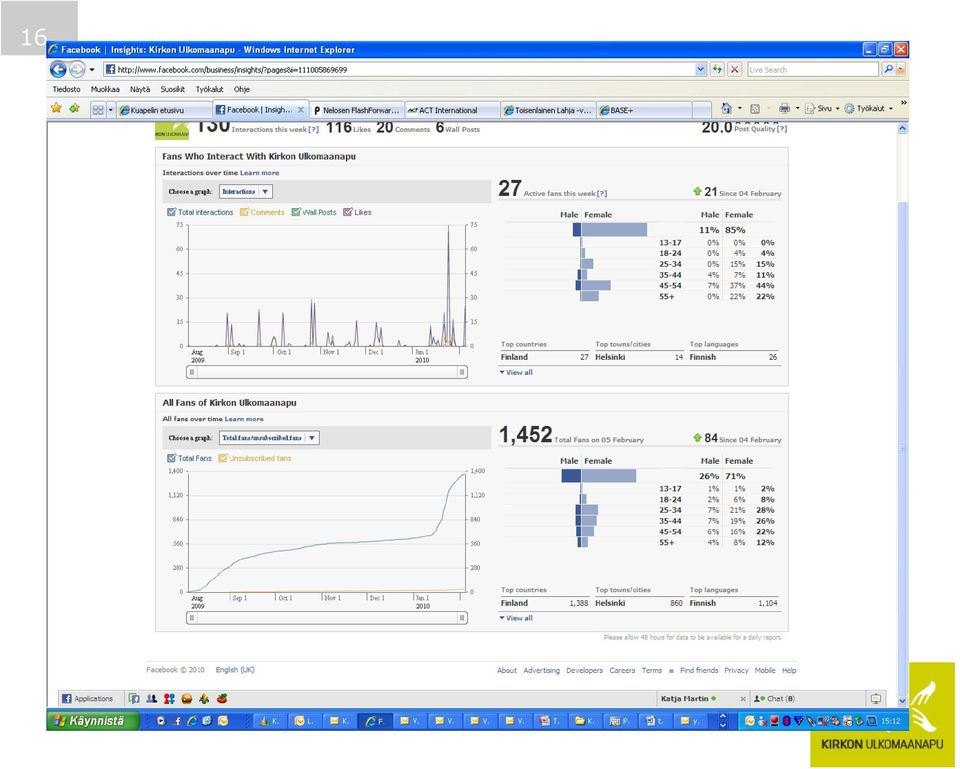Toggle the Likes checkbox
Screen dimensions: 960x769
348,212
